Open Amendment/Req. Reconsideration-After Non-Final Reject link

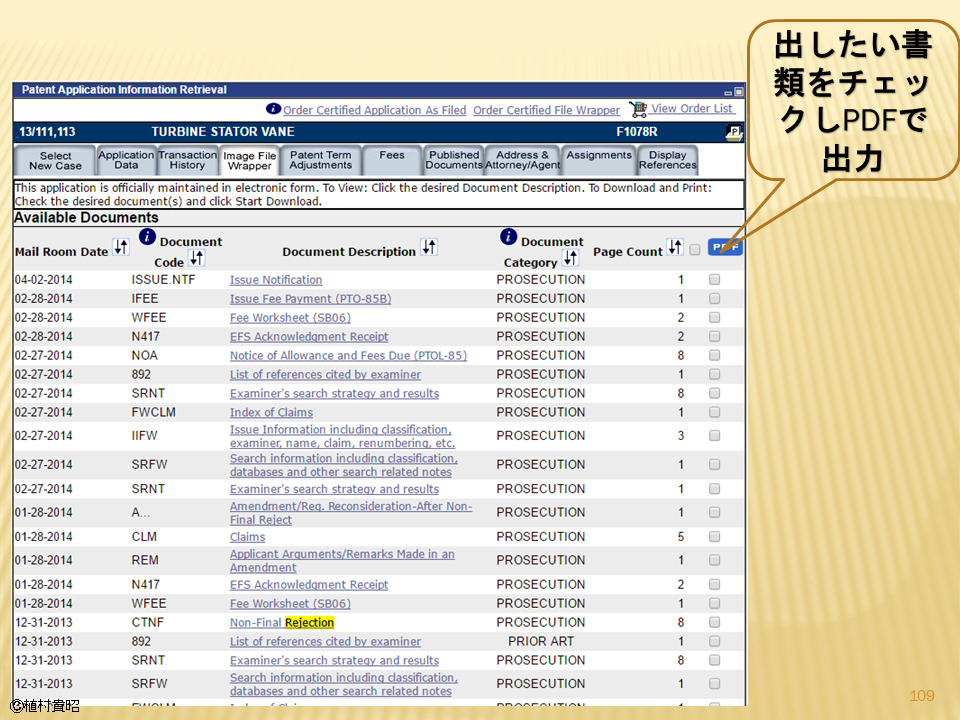coord(351,513)
